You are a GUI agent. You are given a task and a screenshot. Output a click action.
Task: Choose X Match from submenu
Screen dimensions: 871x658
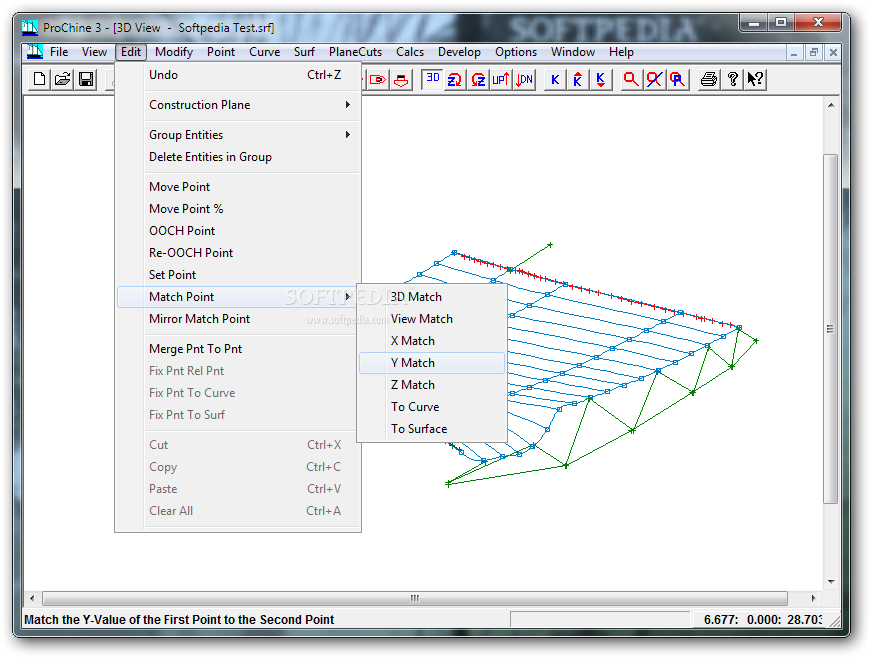pos(432,341)
